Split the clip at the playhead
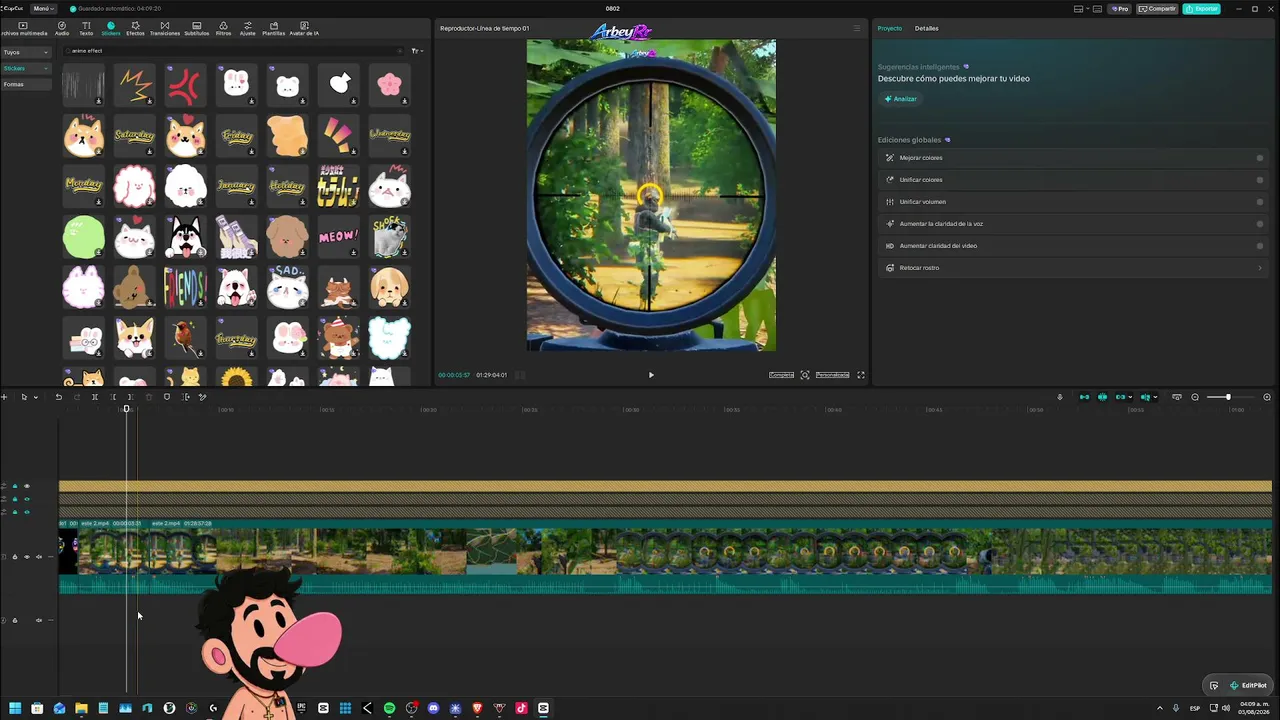Image resolution: width=1280 pixels, height=720 pixels. [x=95, y=397]
